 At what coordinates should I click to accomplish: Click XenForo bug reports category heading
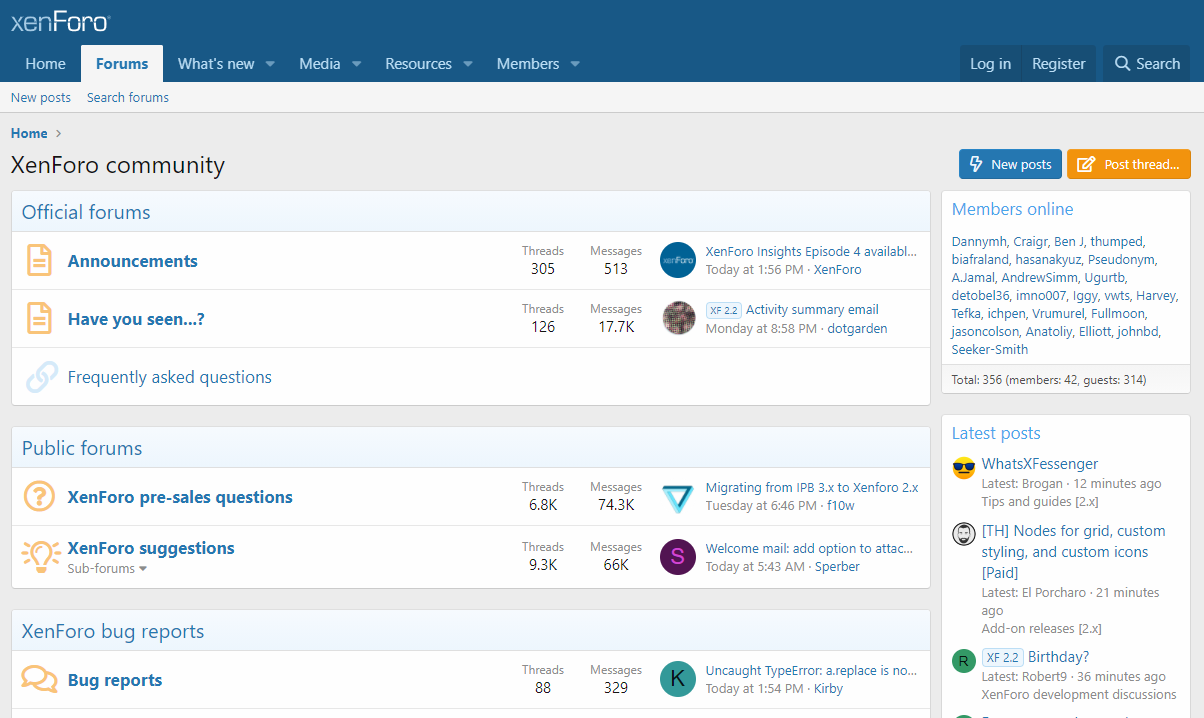(x=113, y=631)
